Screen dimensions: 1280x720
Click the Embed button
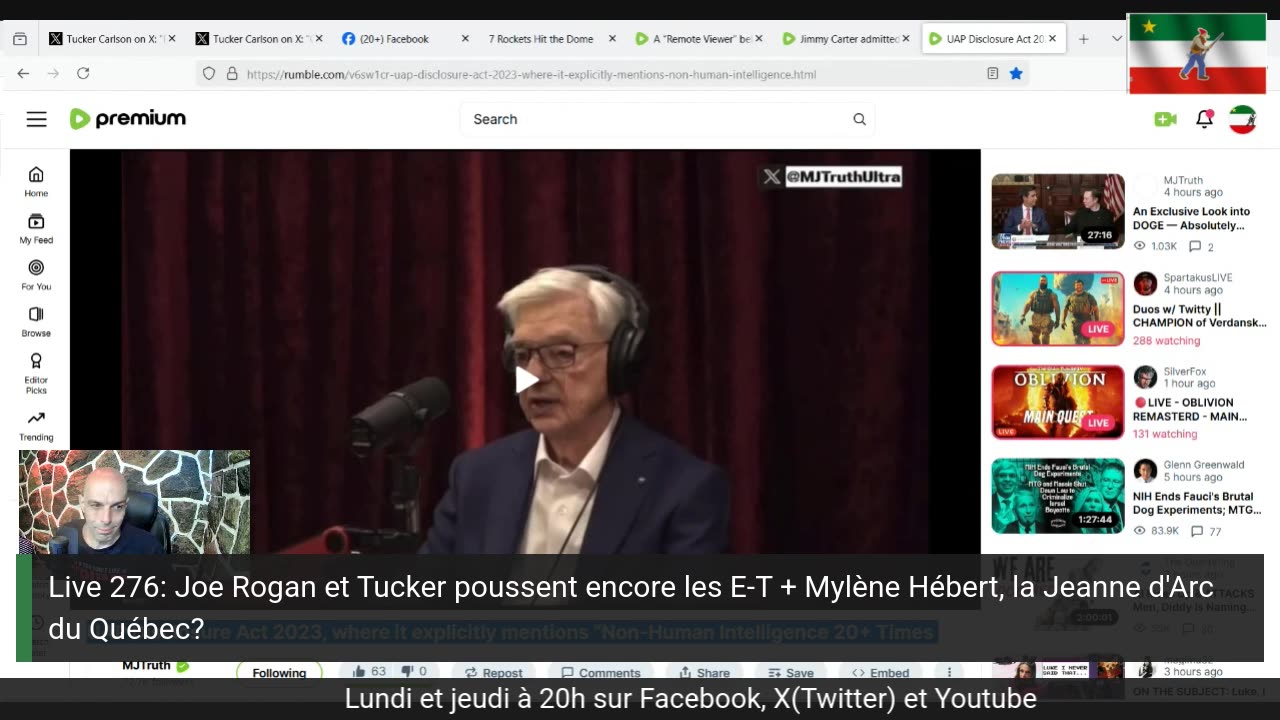880,673
